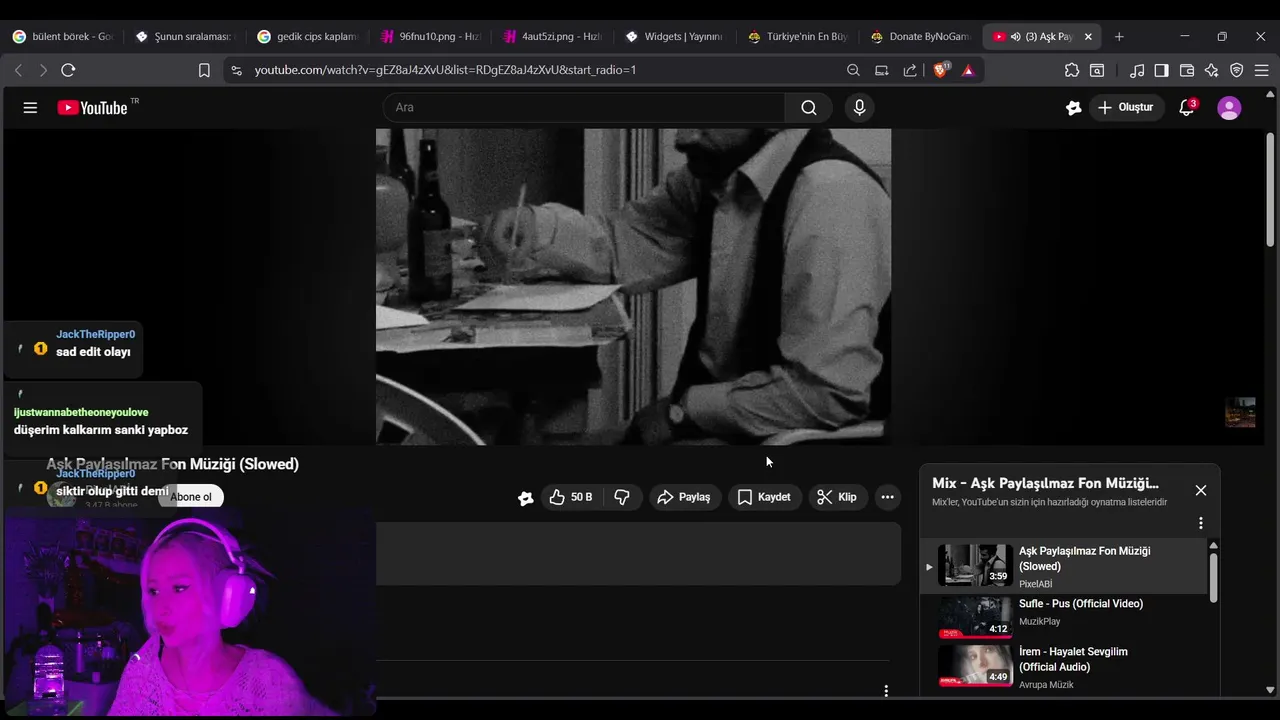Click the sparkle icon beside Oluştur
1280x720 pixels.
pos(1074,108)
